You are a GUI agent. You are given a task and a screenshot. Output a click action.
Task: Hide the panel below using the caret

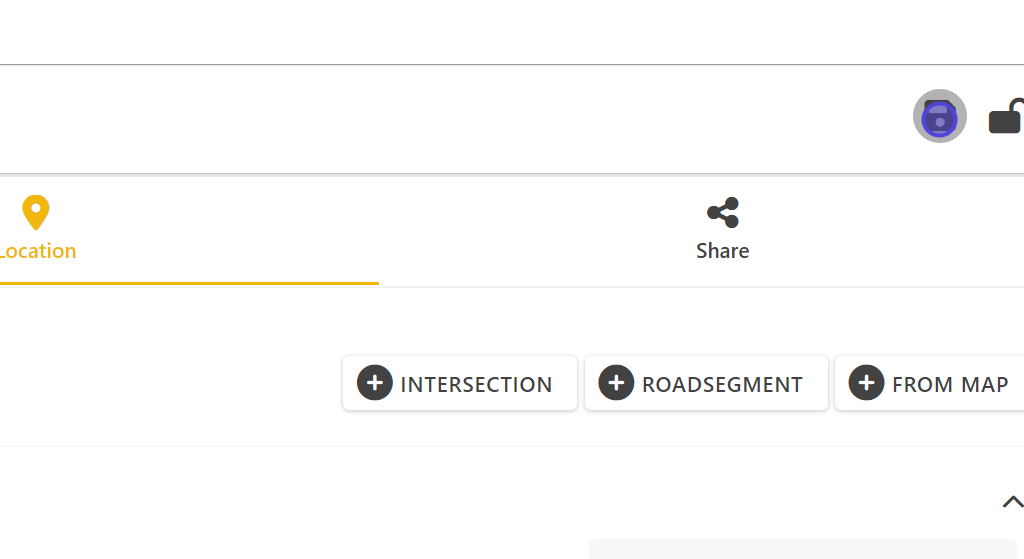click(1012, 502)
